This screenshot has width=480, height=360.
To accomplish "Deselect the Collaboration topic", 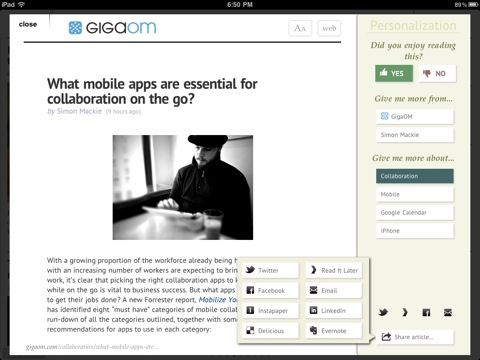I will coord(415,176).
